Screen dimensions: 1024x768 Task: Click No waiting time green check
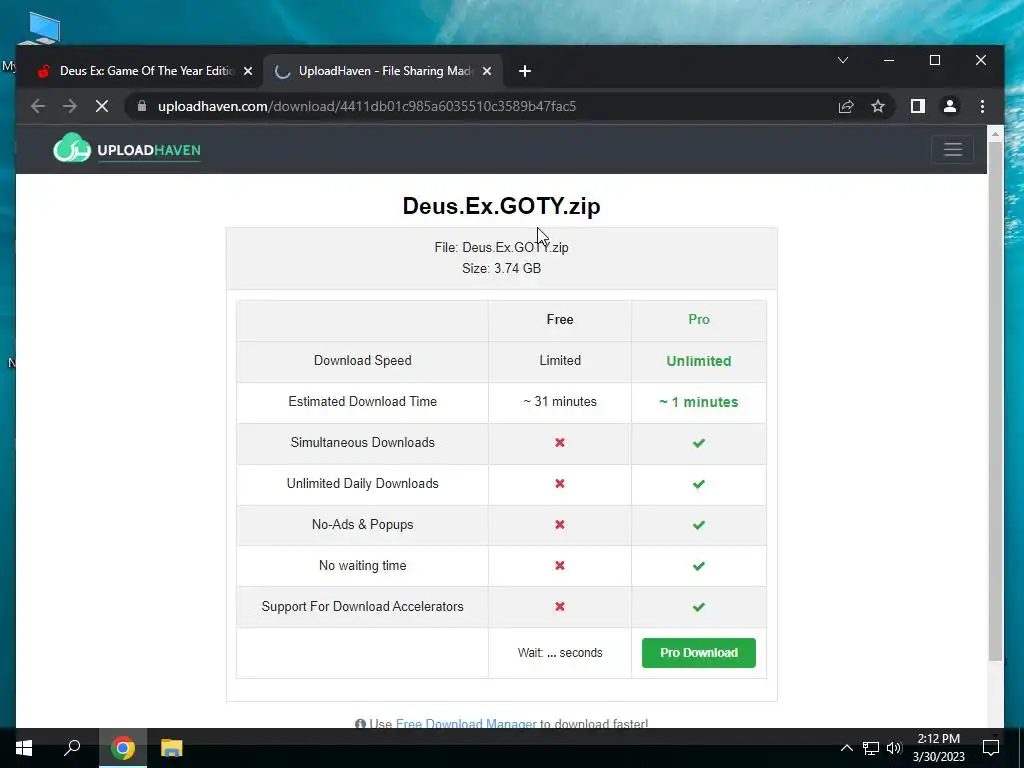tap(699, 566)
